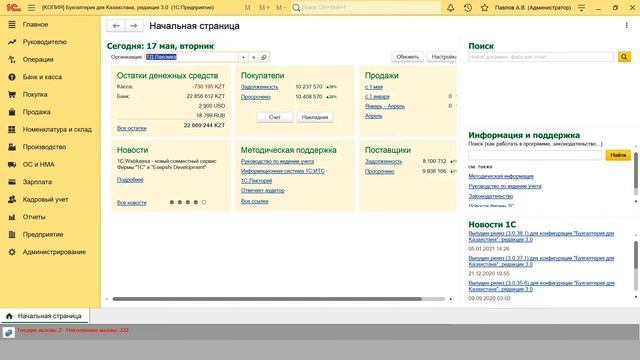Open Задолженность link under Покупатели
The width and height of the screenshot is (640, 360).
[259, 87]
